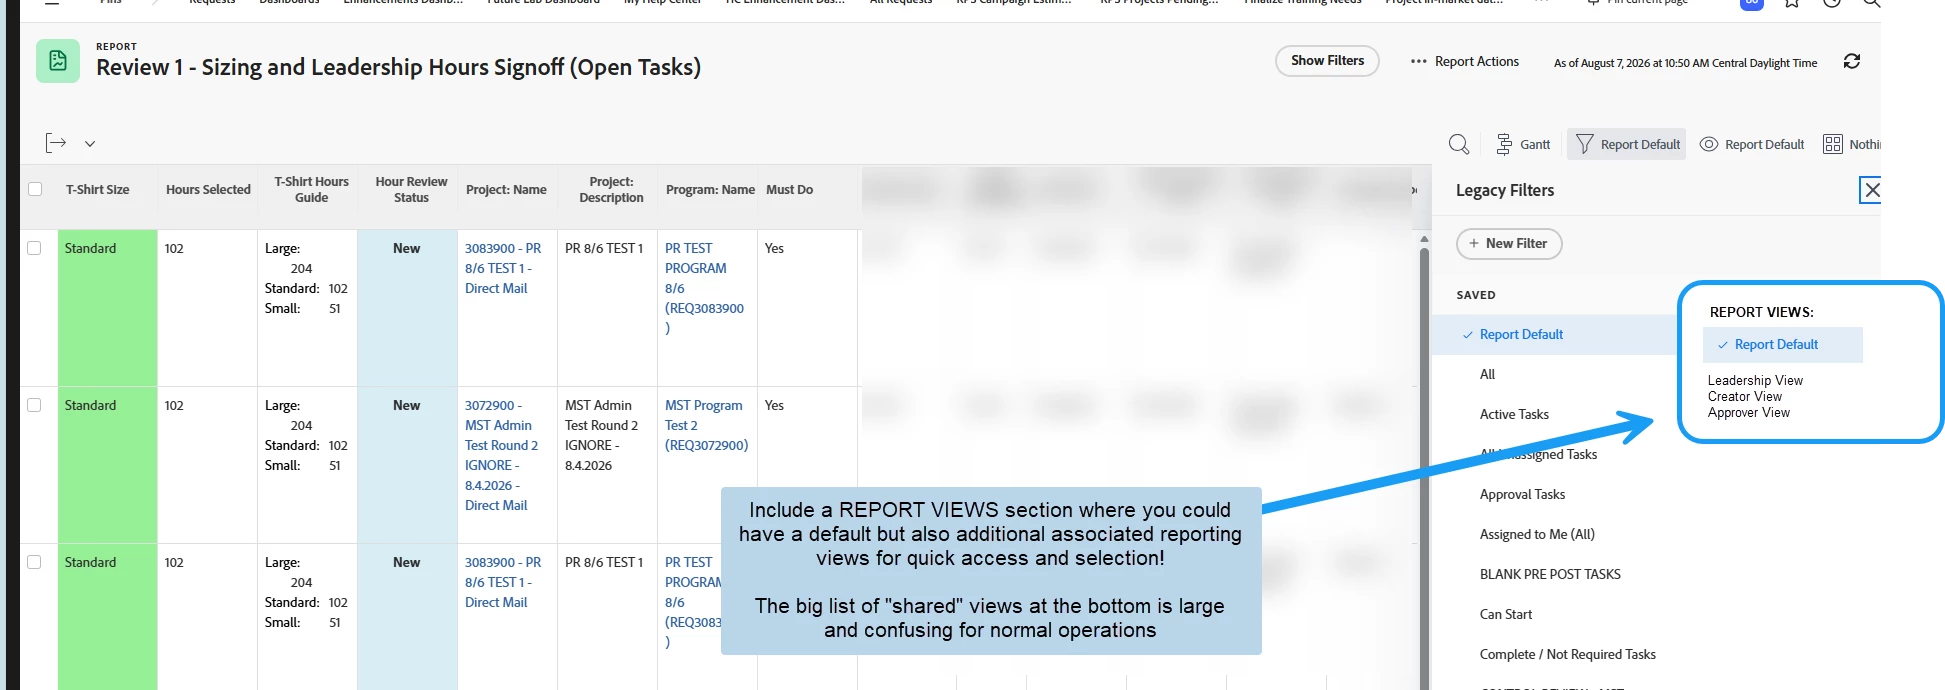Click the Show Filters button
The height and width of the screenshot is (690, 1945).
[x=1327, y=61]
